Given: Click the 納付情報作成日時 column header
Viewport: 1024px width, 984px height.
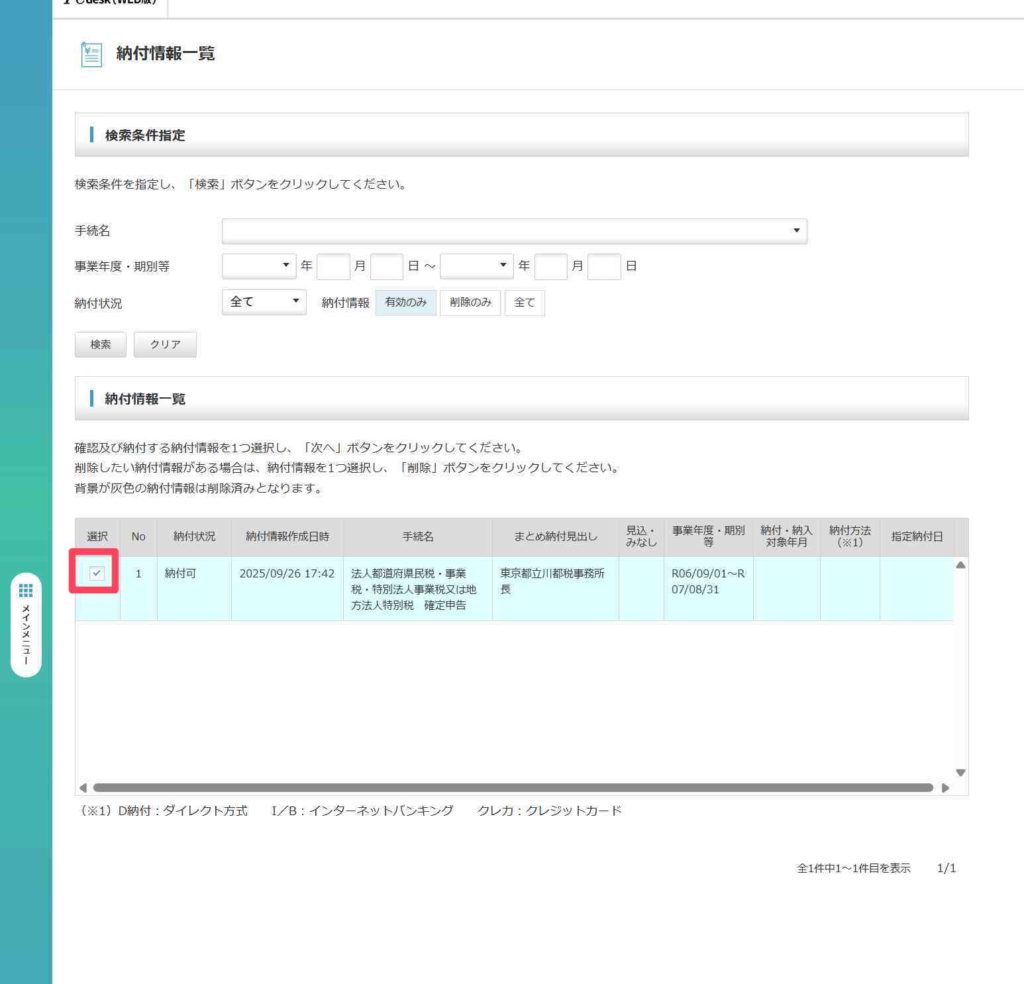Looking at the screenshot, I should pos(287,537).
